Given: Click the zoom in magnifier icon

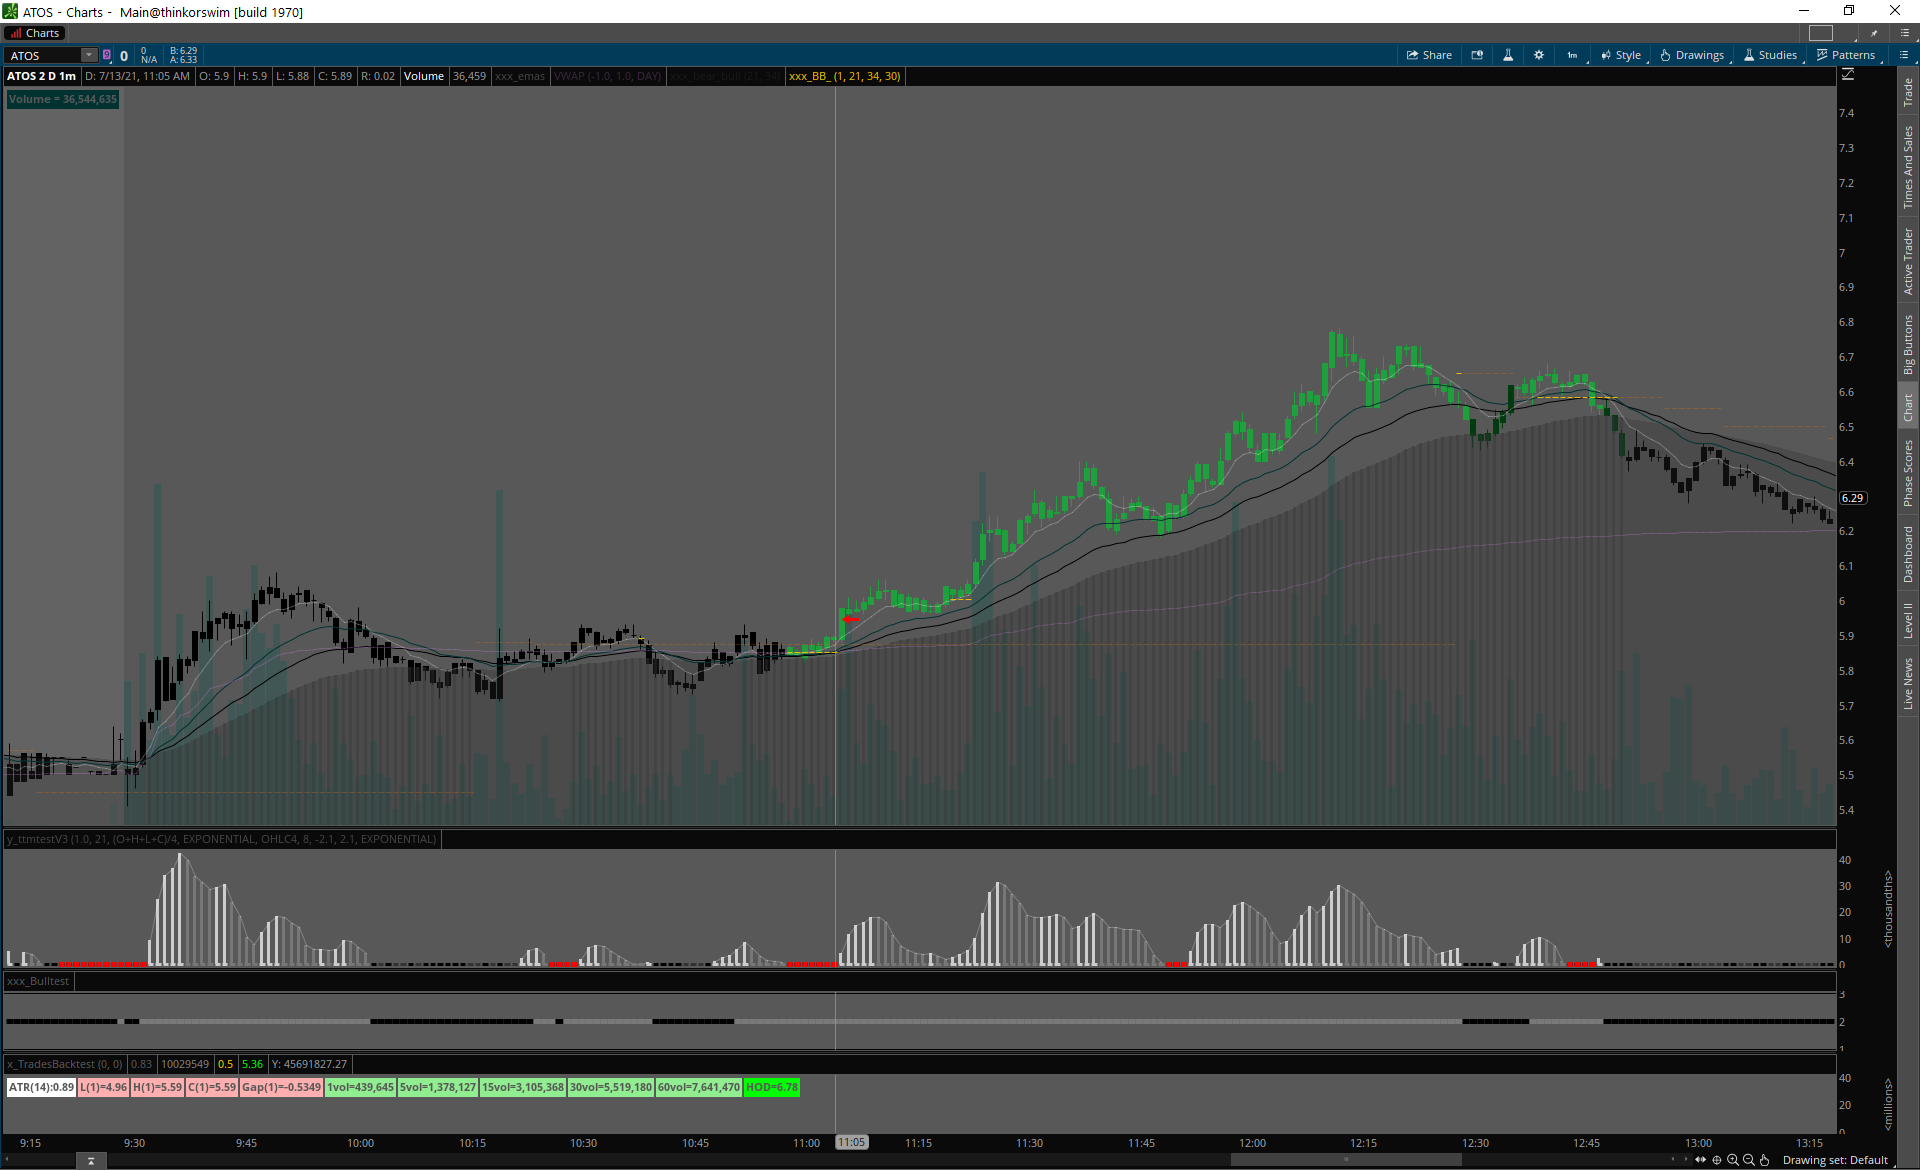Looking at the screenshot, I should (x=1733, y=1160).
